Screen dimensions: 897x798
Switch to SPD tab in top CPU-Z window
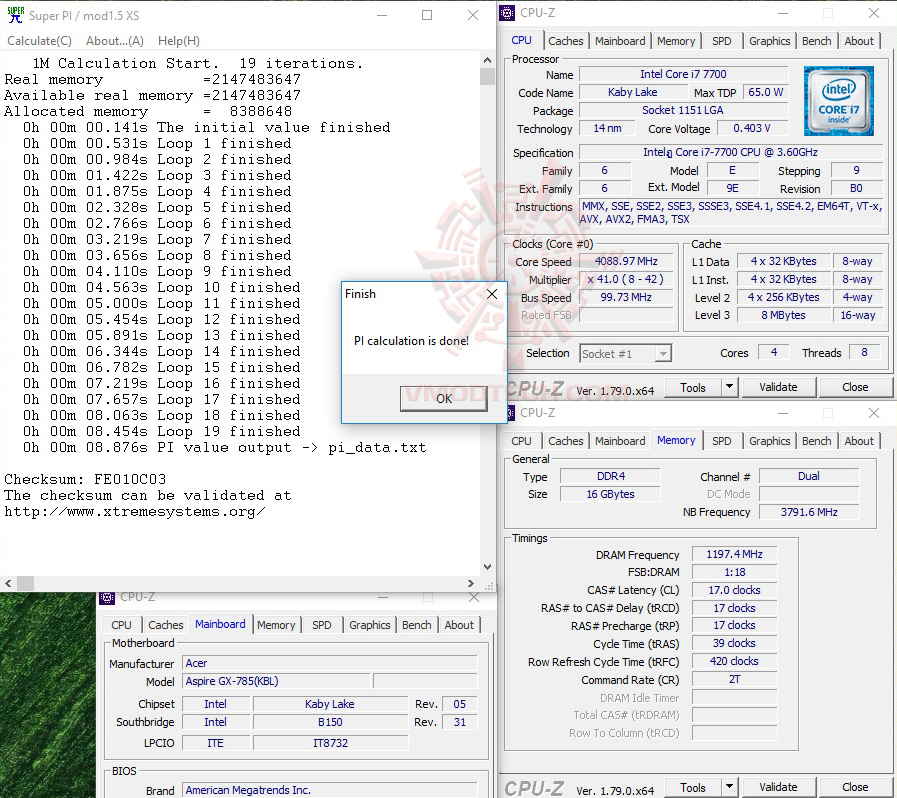(x=721, y=41)
